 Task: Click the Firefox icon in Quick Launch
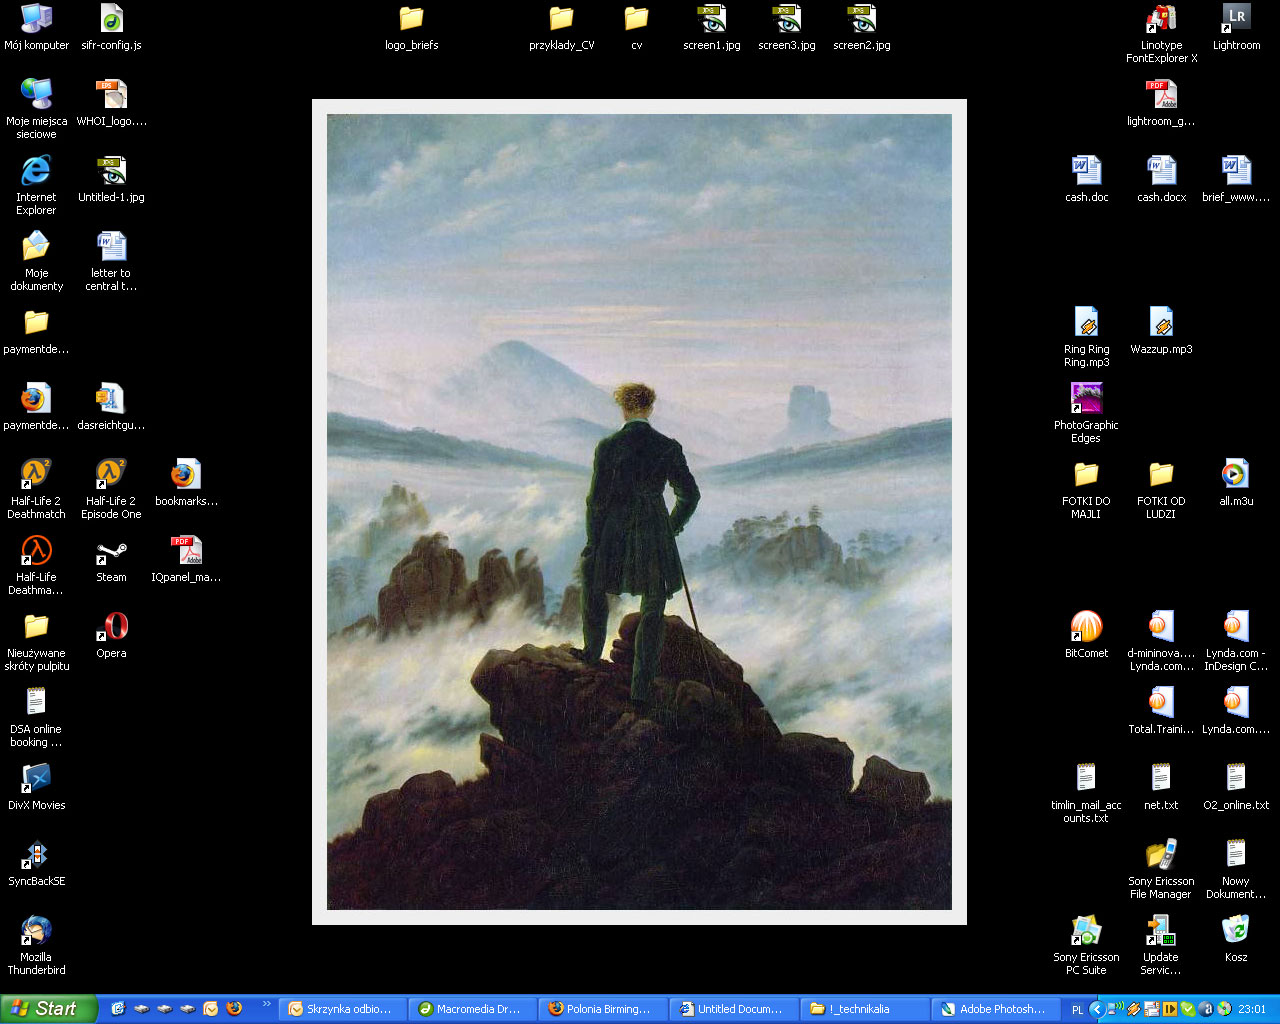(234, 1009)
